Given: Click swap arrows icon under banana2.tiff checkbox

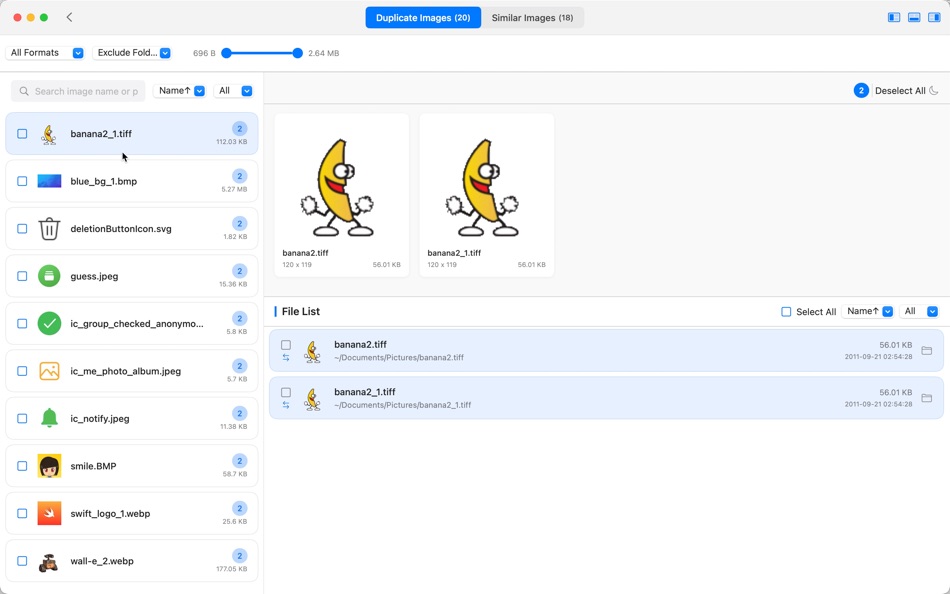Looking at the screenshot, I should click(x=286, y=358).
